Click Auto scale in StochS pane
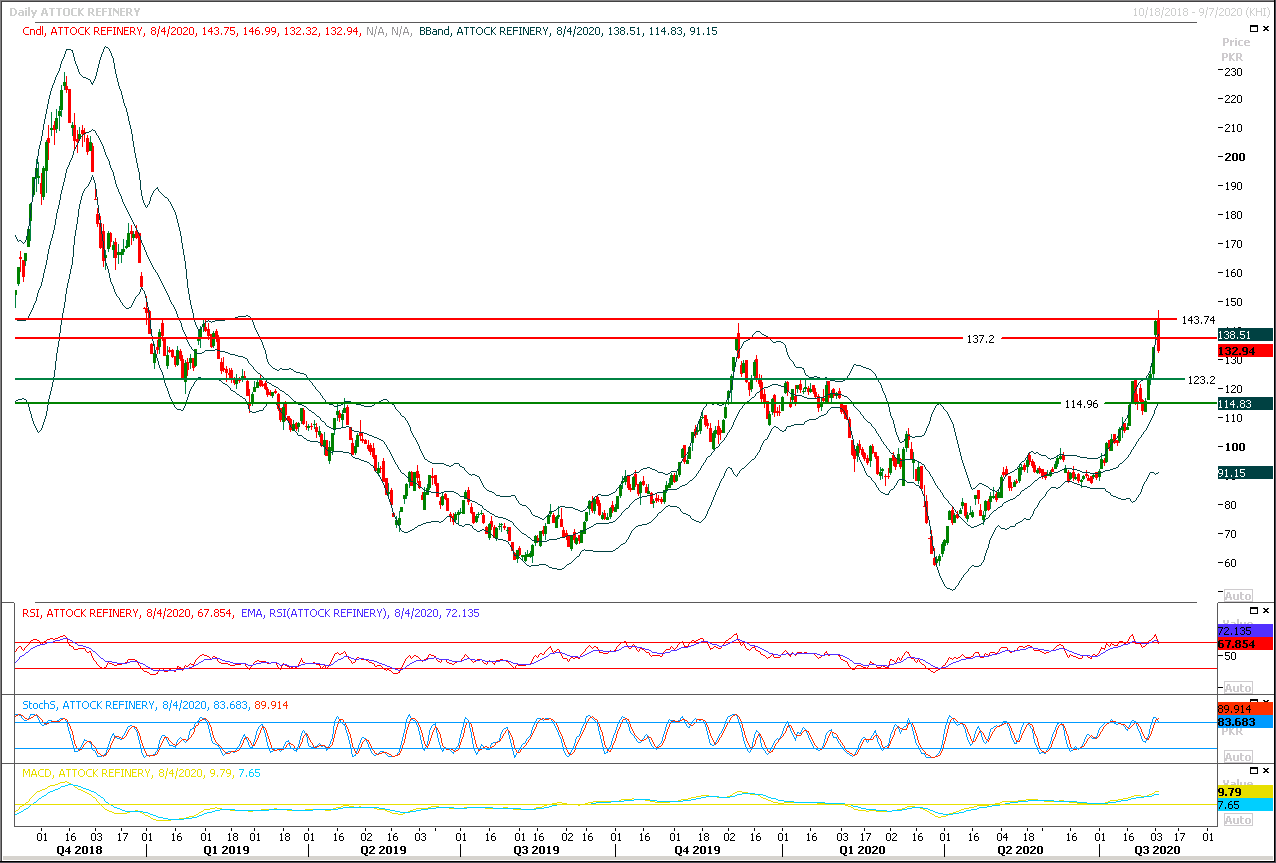The width and height of the screenshot is (1276, 863). [1237, 759]
